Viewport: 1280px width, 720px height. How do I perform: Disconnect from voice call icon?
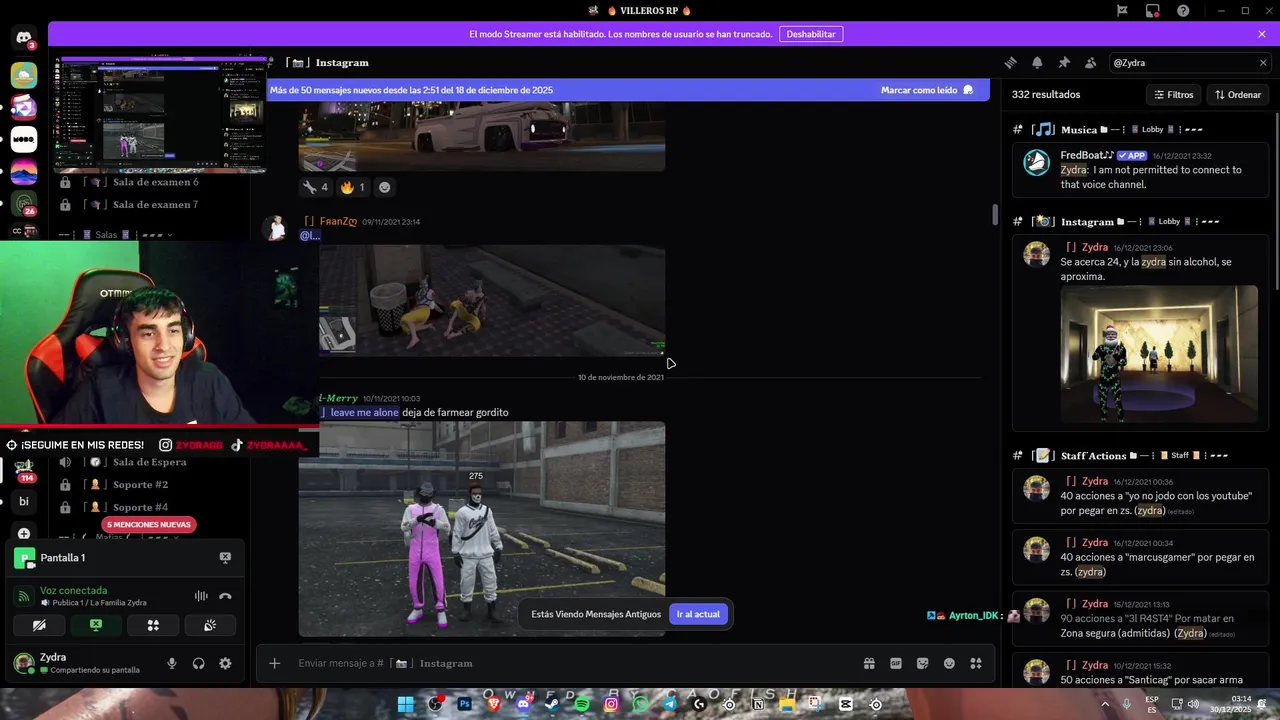tap(225, 596)
